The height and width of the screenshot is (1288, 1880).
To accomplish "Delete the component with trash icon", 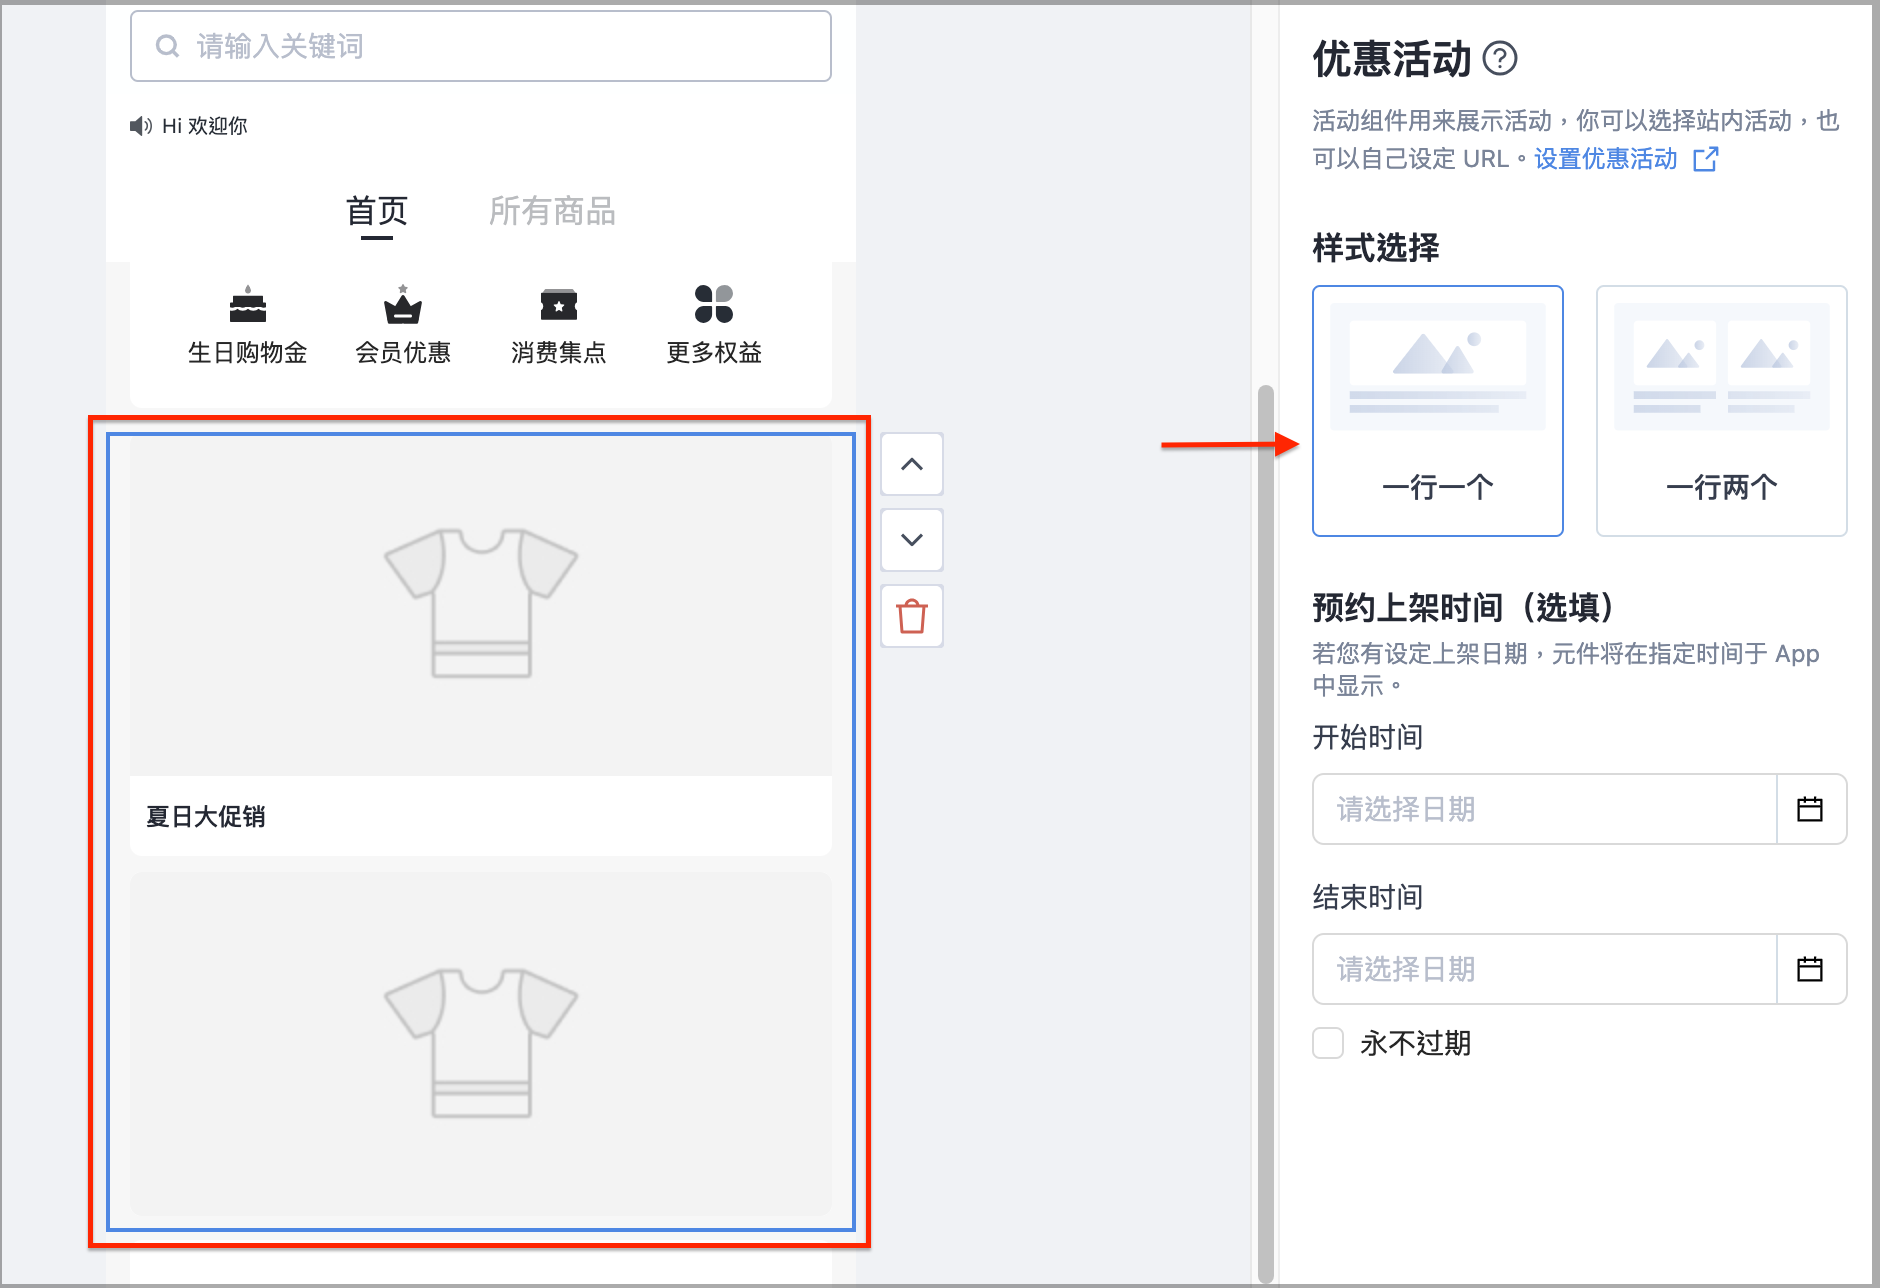I will pyautogui.click(x=912, y=616).
